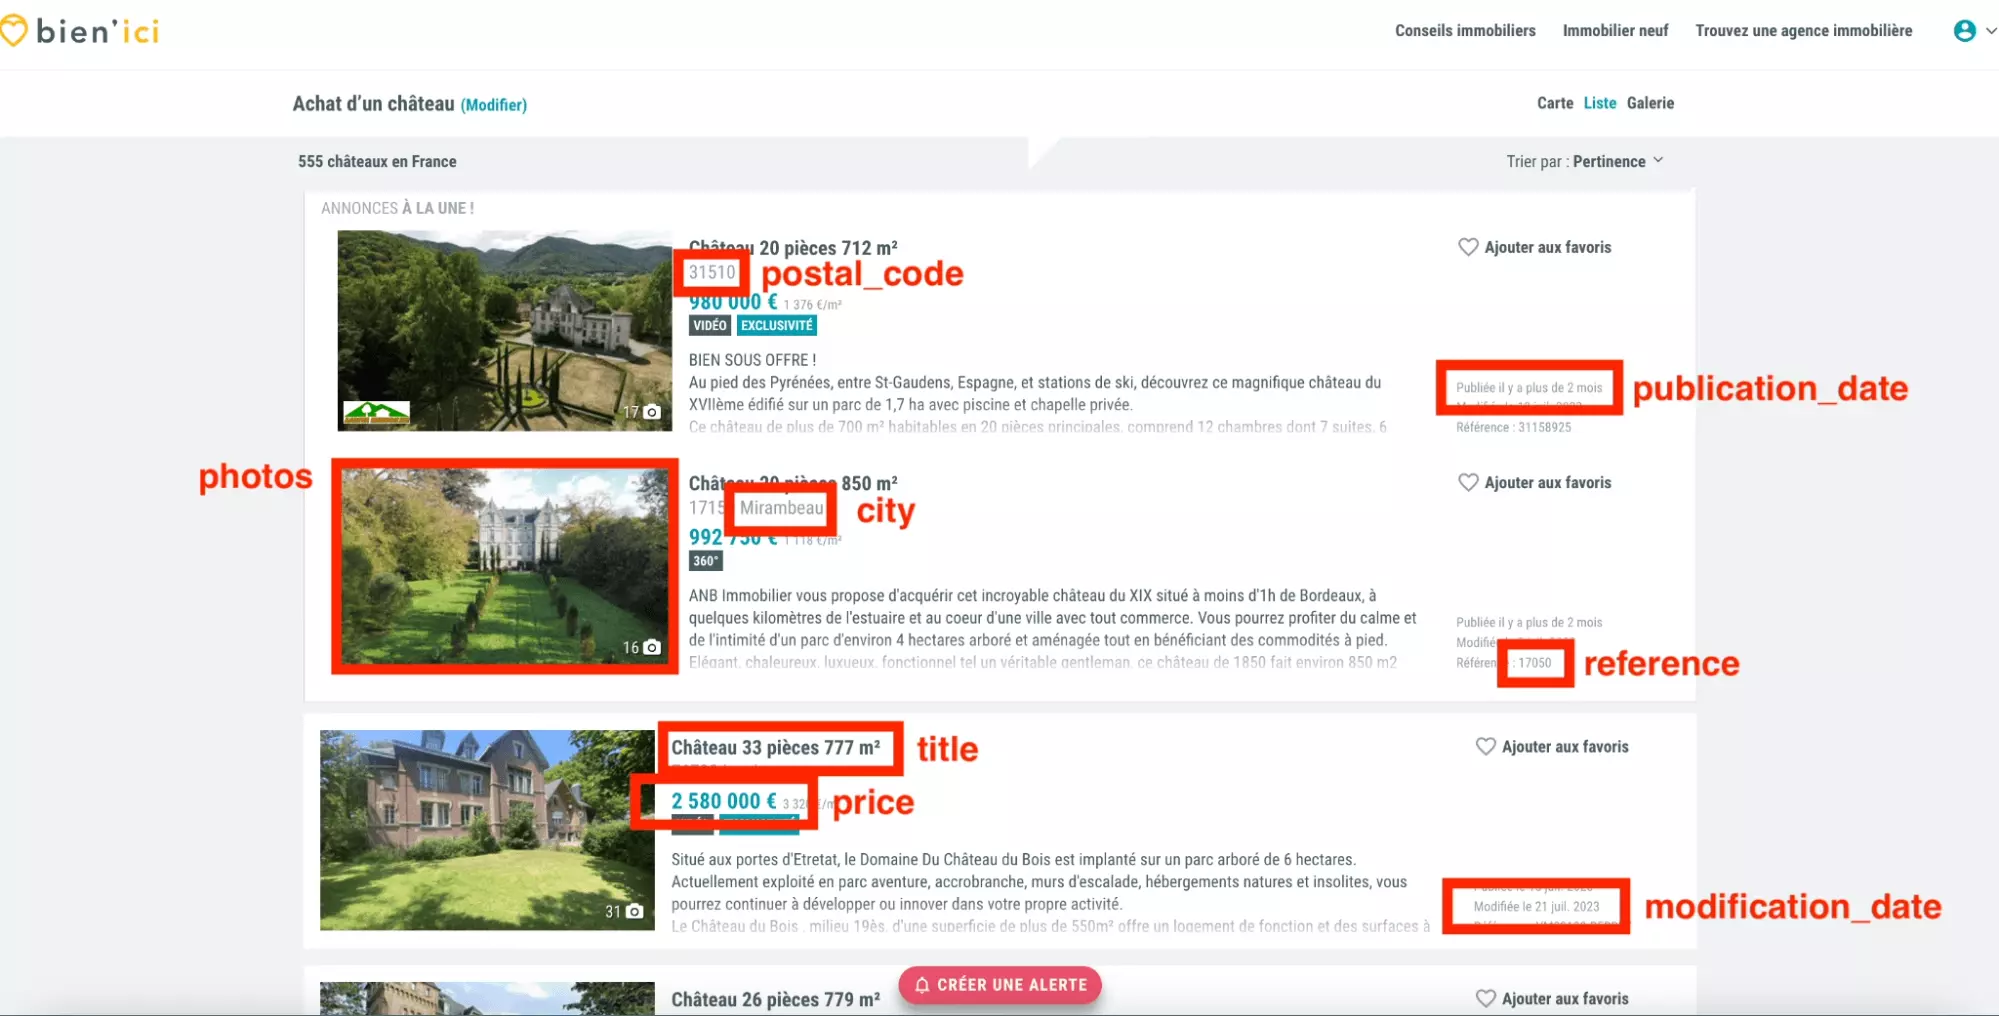This screenshot has height=1016, width=1999.
Task: Open Conseils immobiliers menu
Action: 1464,31
